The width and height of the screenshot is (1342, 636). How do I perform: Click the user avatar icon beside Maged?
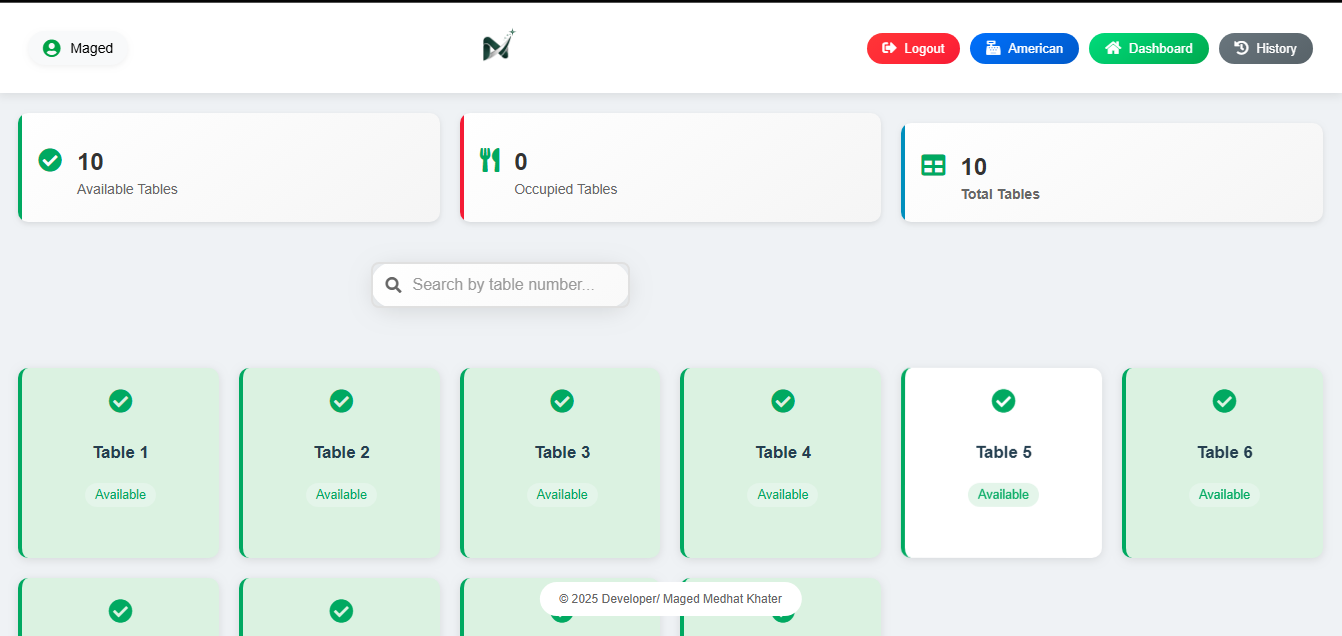click(x=52, y=48)
